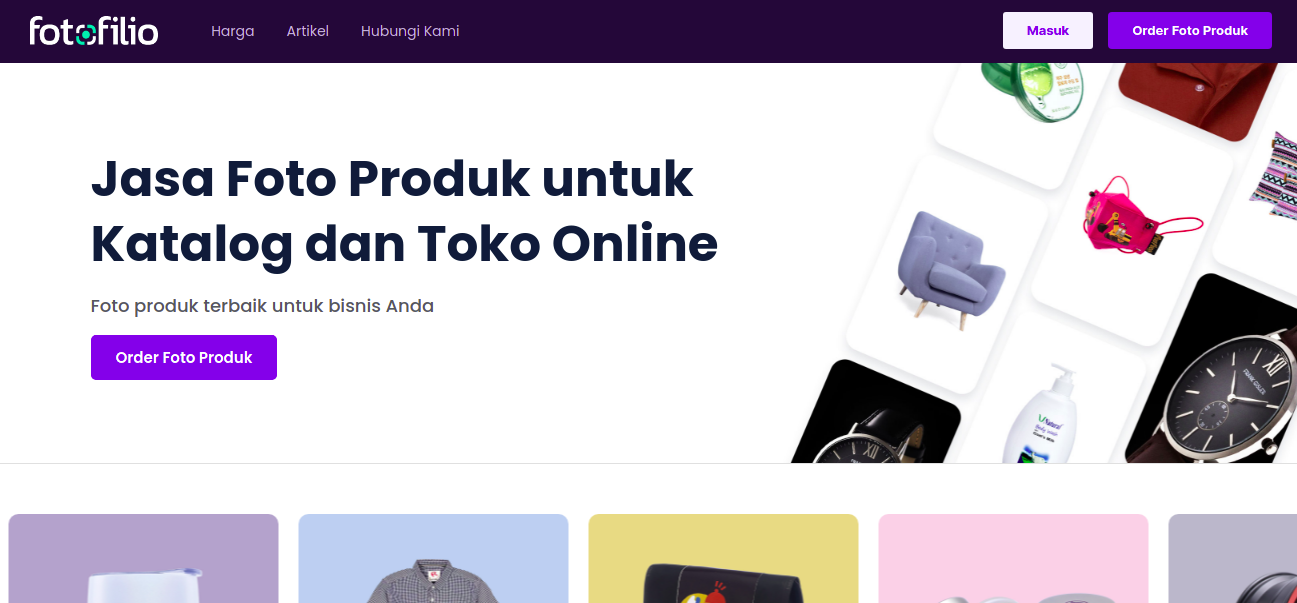
Task: Open the yellow card with black wallet
Action: point(723,558)
